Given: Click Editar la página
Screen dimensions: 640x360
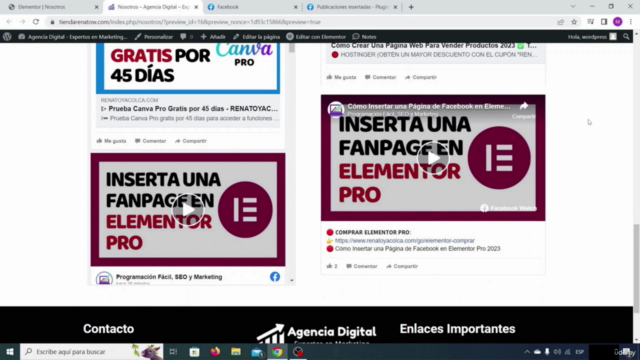Looking at the screenshot, I should pos(256,37).
